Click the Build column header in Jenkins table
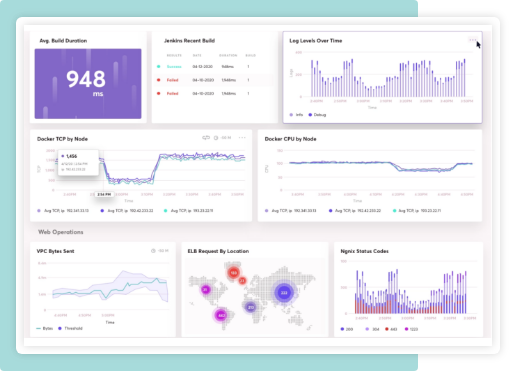 (x=250, y=55)
